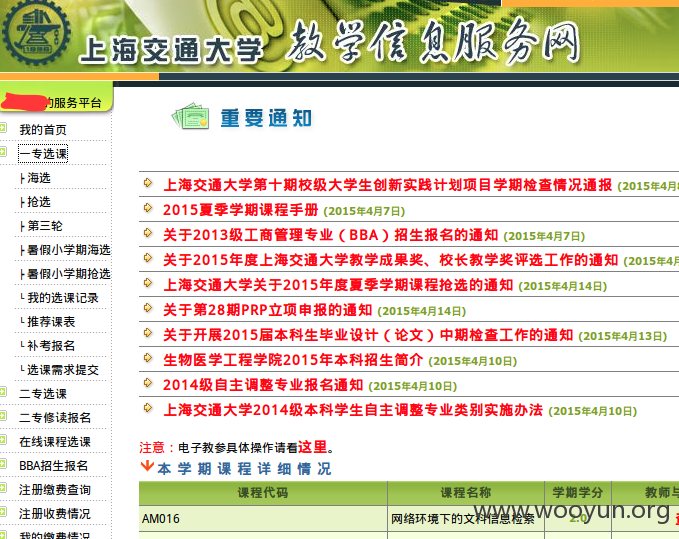Open BBA招生报名 sidebar item
This screenshot has height=539, width=679.
(54, 466)
